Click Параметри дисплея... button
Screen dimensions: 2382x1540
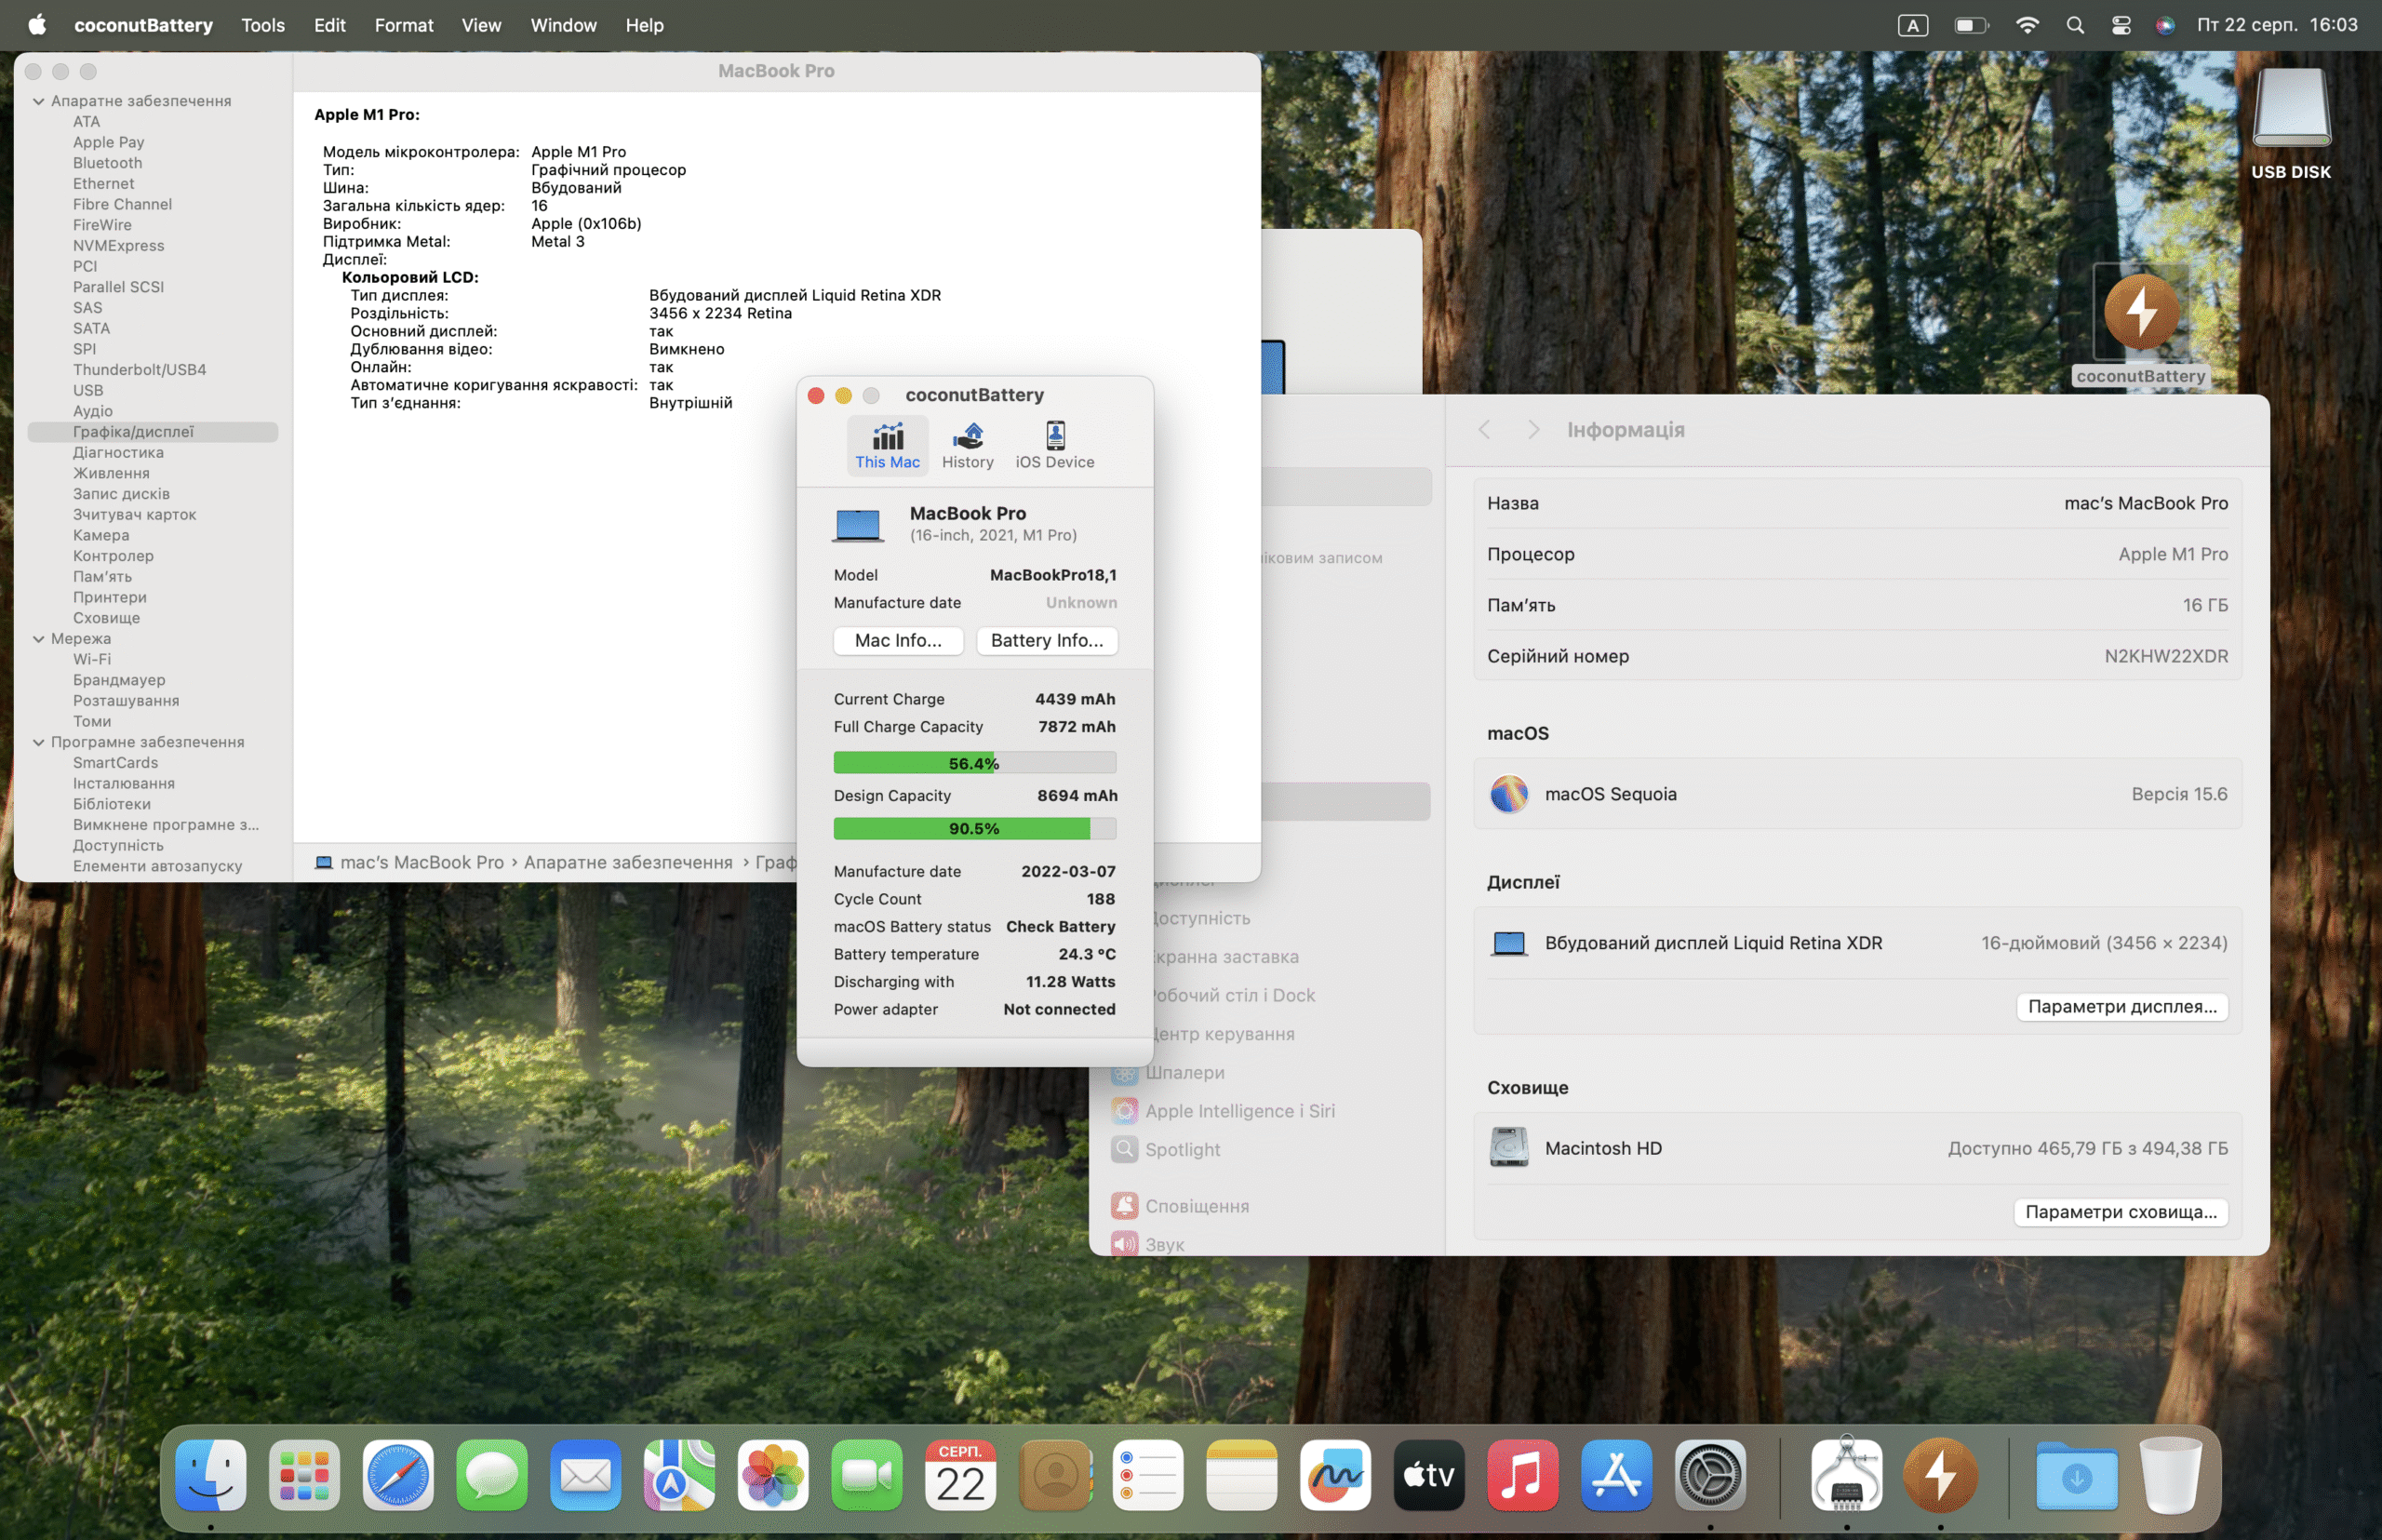pos(2122,1007)
